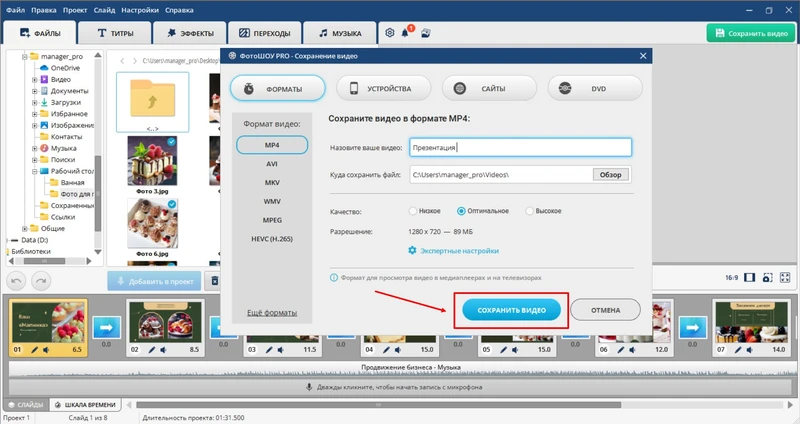
Task: Switch to ПЕРЕХОДЫ tab
Action: [x=265, y=33]
